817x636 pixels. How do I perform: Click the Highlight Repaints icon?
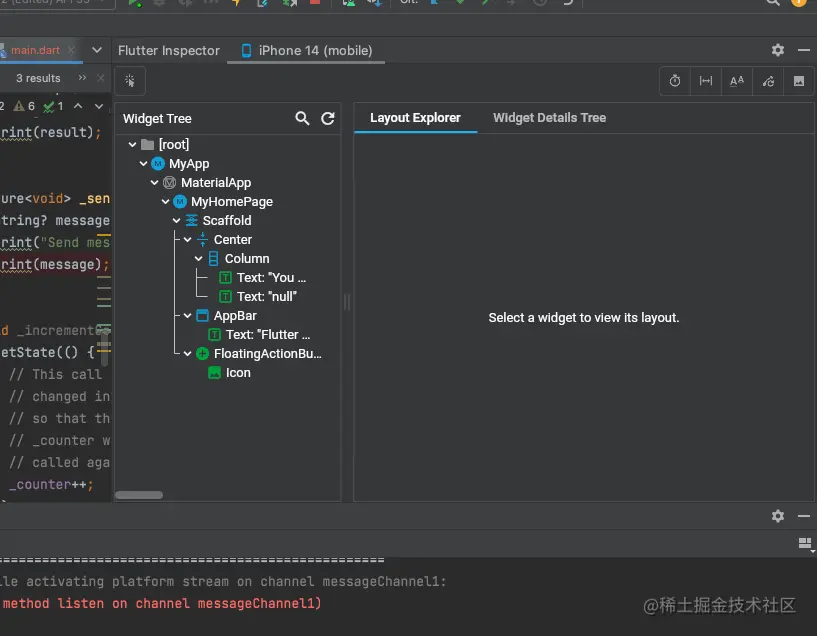coord(768,81)
